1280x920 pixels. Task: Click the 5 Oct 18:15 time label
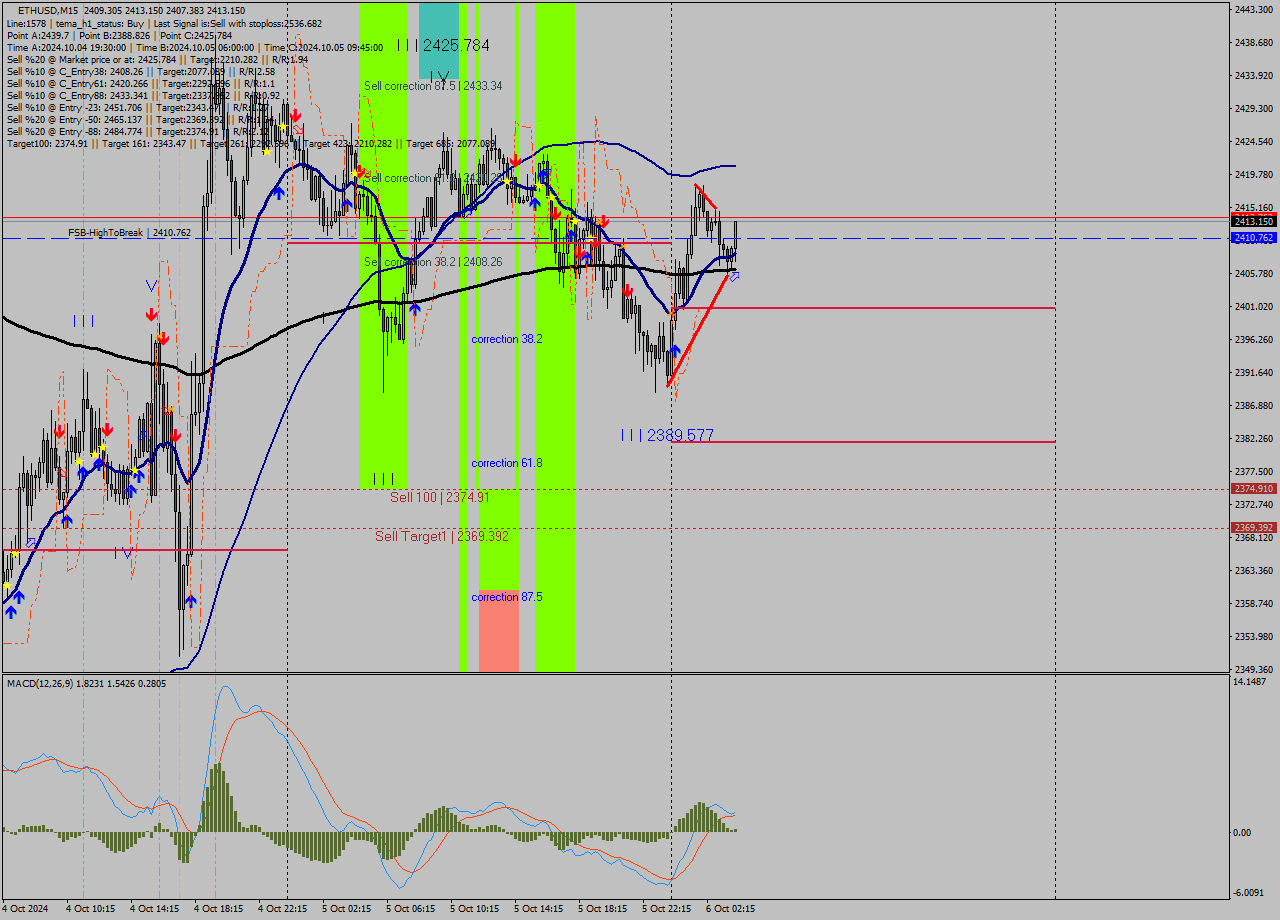602,909
